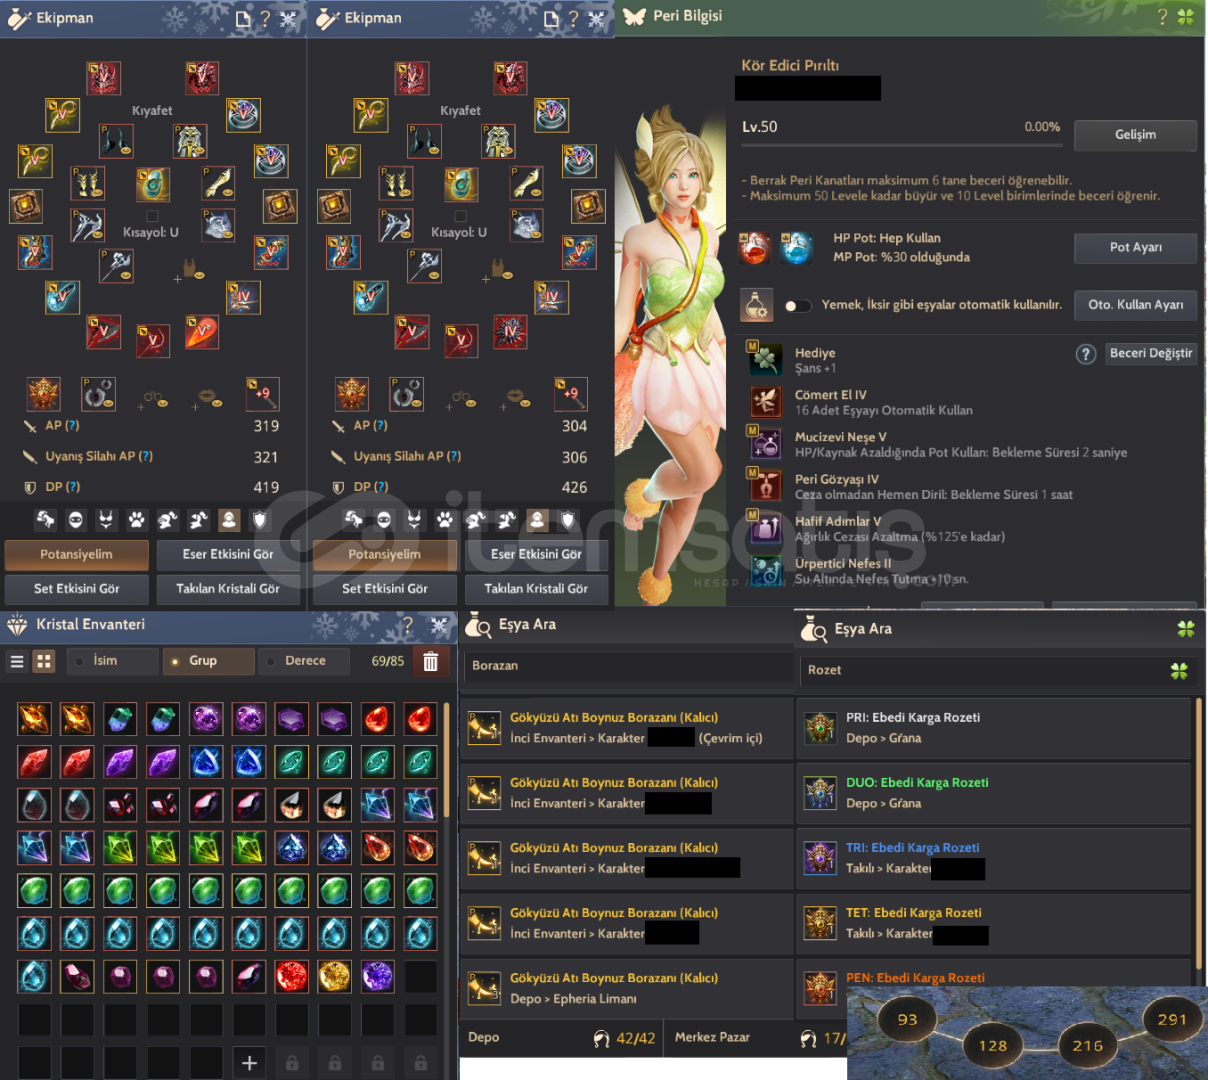Click the Kristal Envanteri vertical scrollbar

[x=446, y=760]
